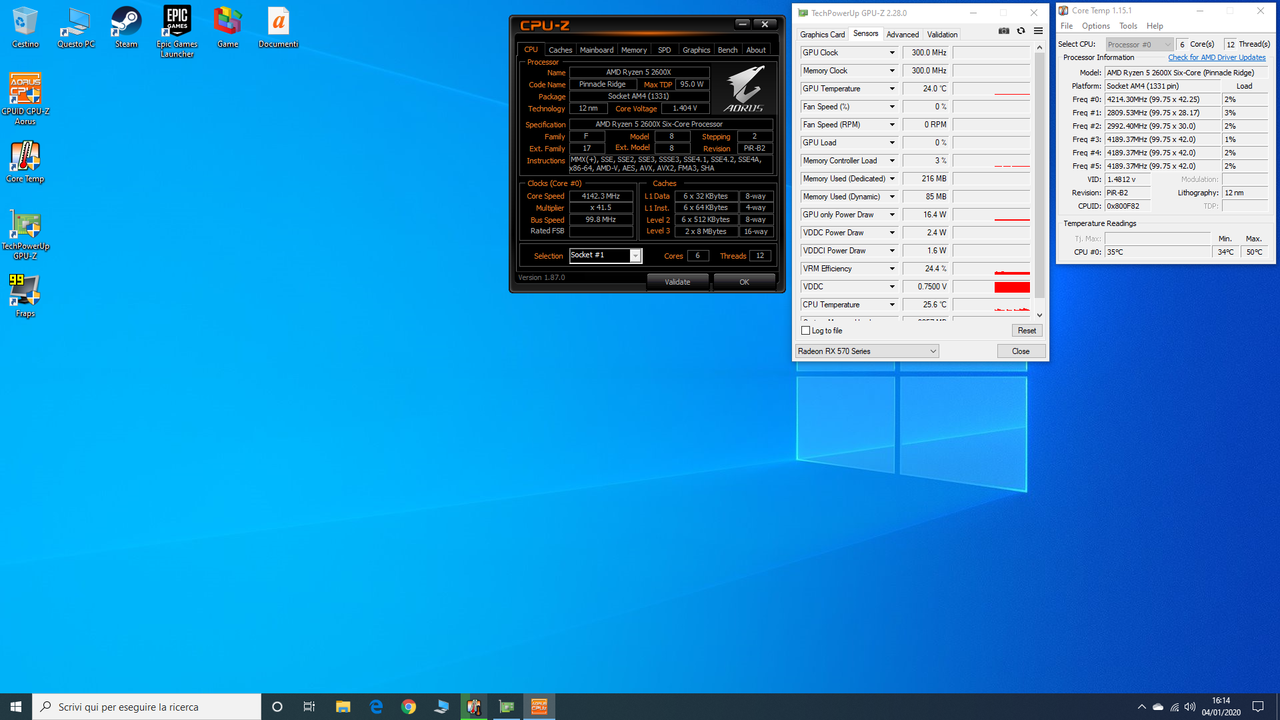Show hidden system tray icons

(x=1143, y=706)
